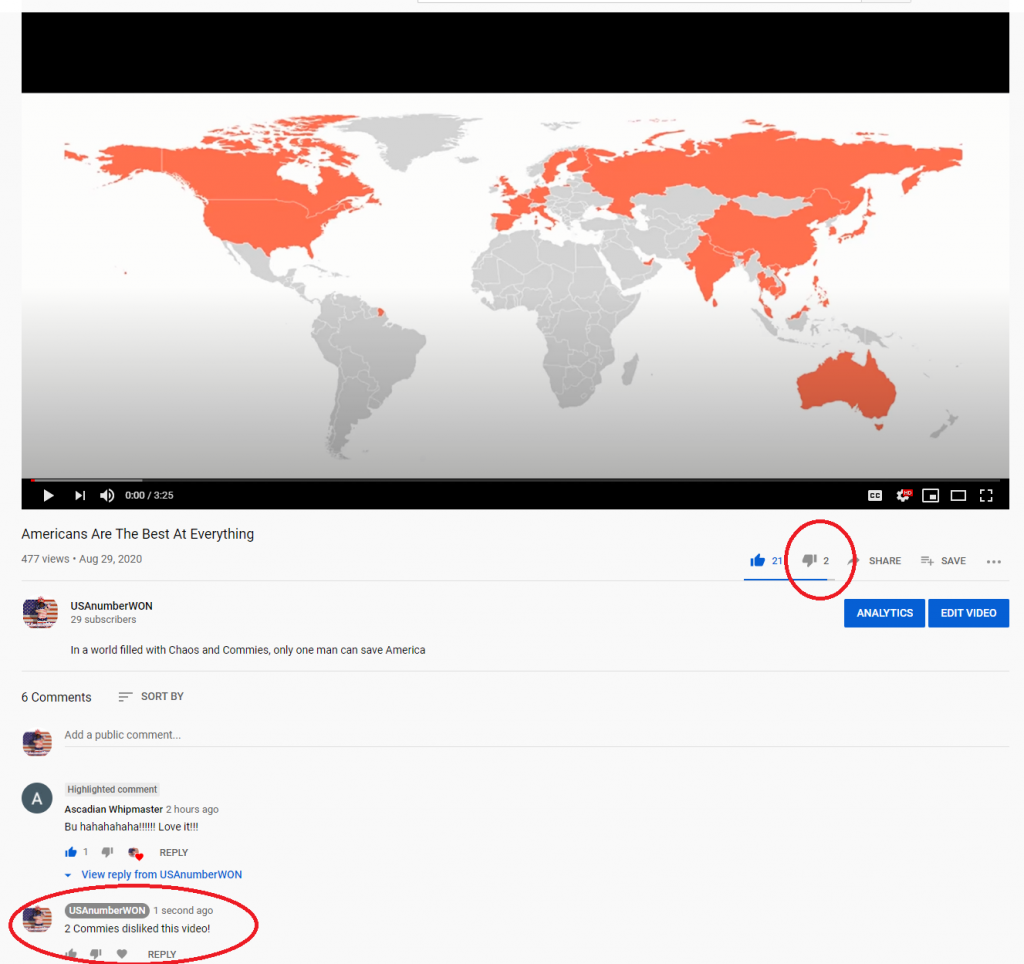Click the video progress bar
1024x964 pixels.
(x=515, y=480)
